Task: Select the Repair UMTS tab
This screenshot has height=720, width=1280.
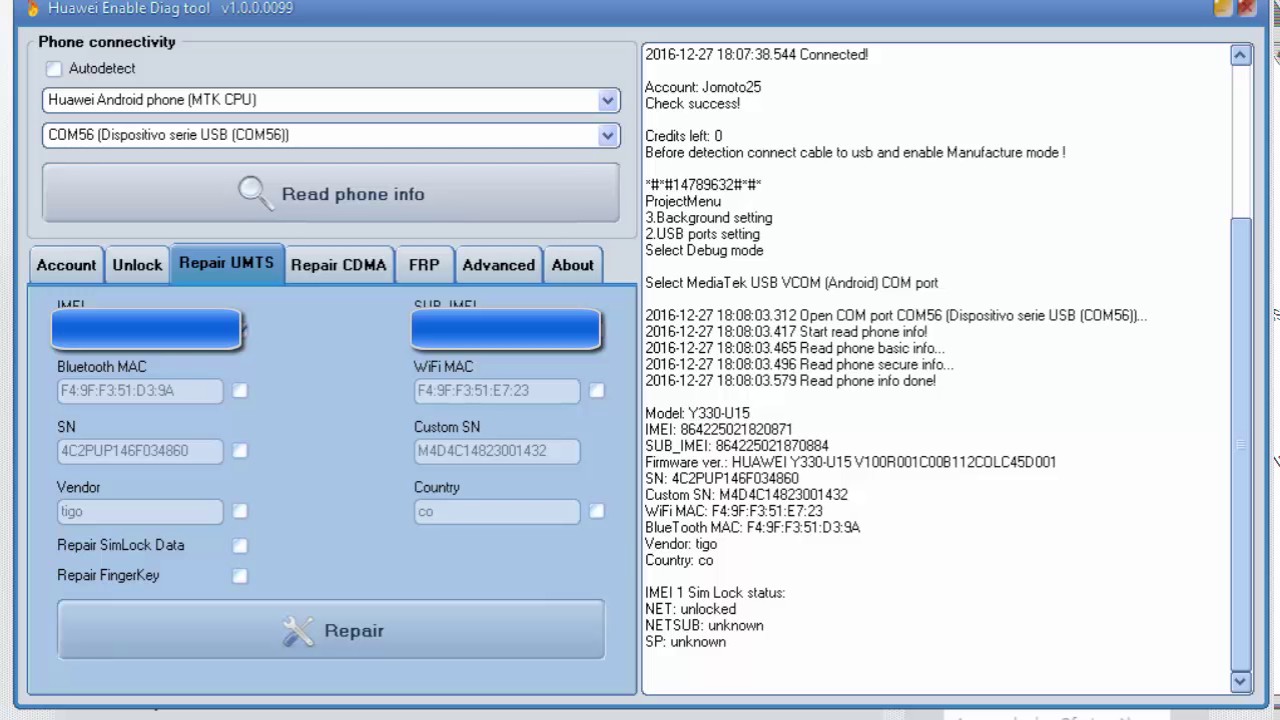Action: 227,263
